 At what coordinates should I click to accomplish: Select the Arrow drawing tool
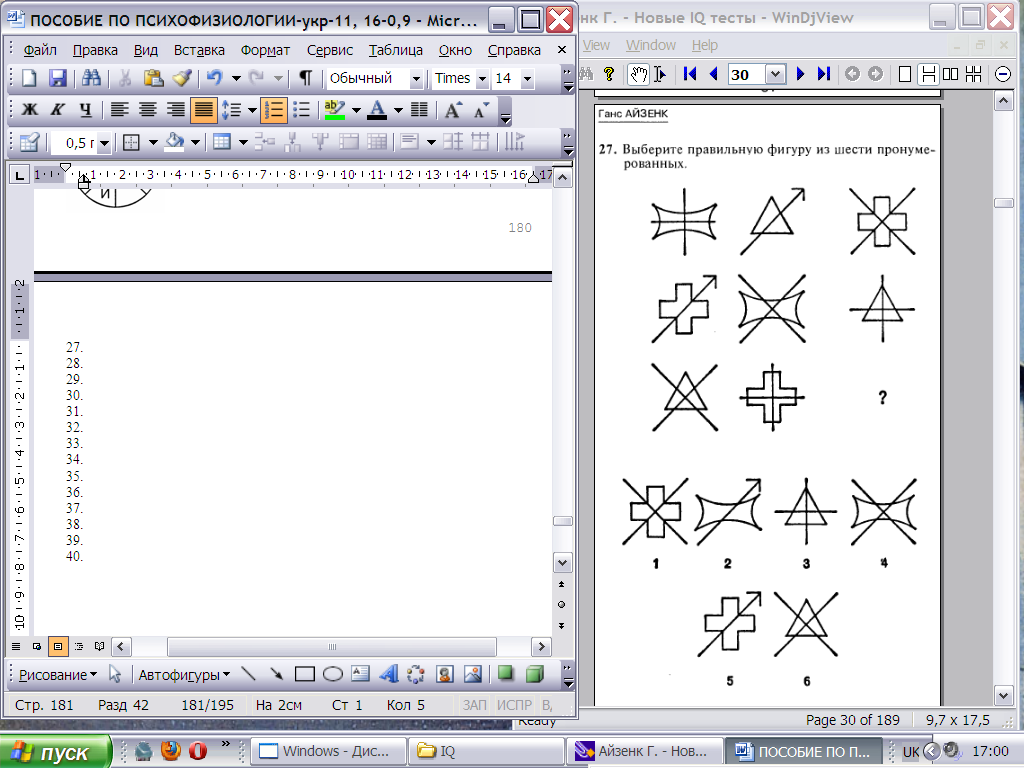tap(276, 674)
